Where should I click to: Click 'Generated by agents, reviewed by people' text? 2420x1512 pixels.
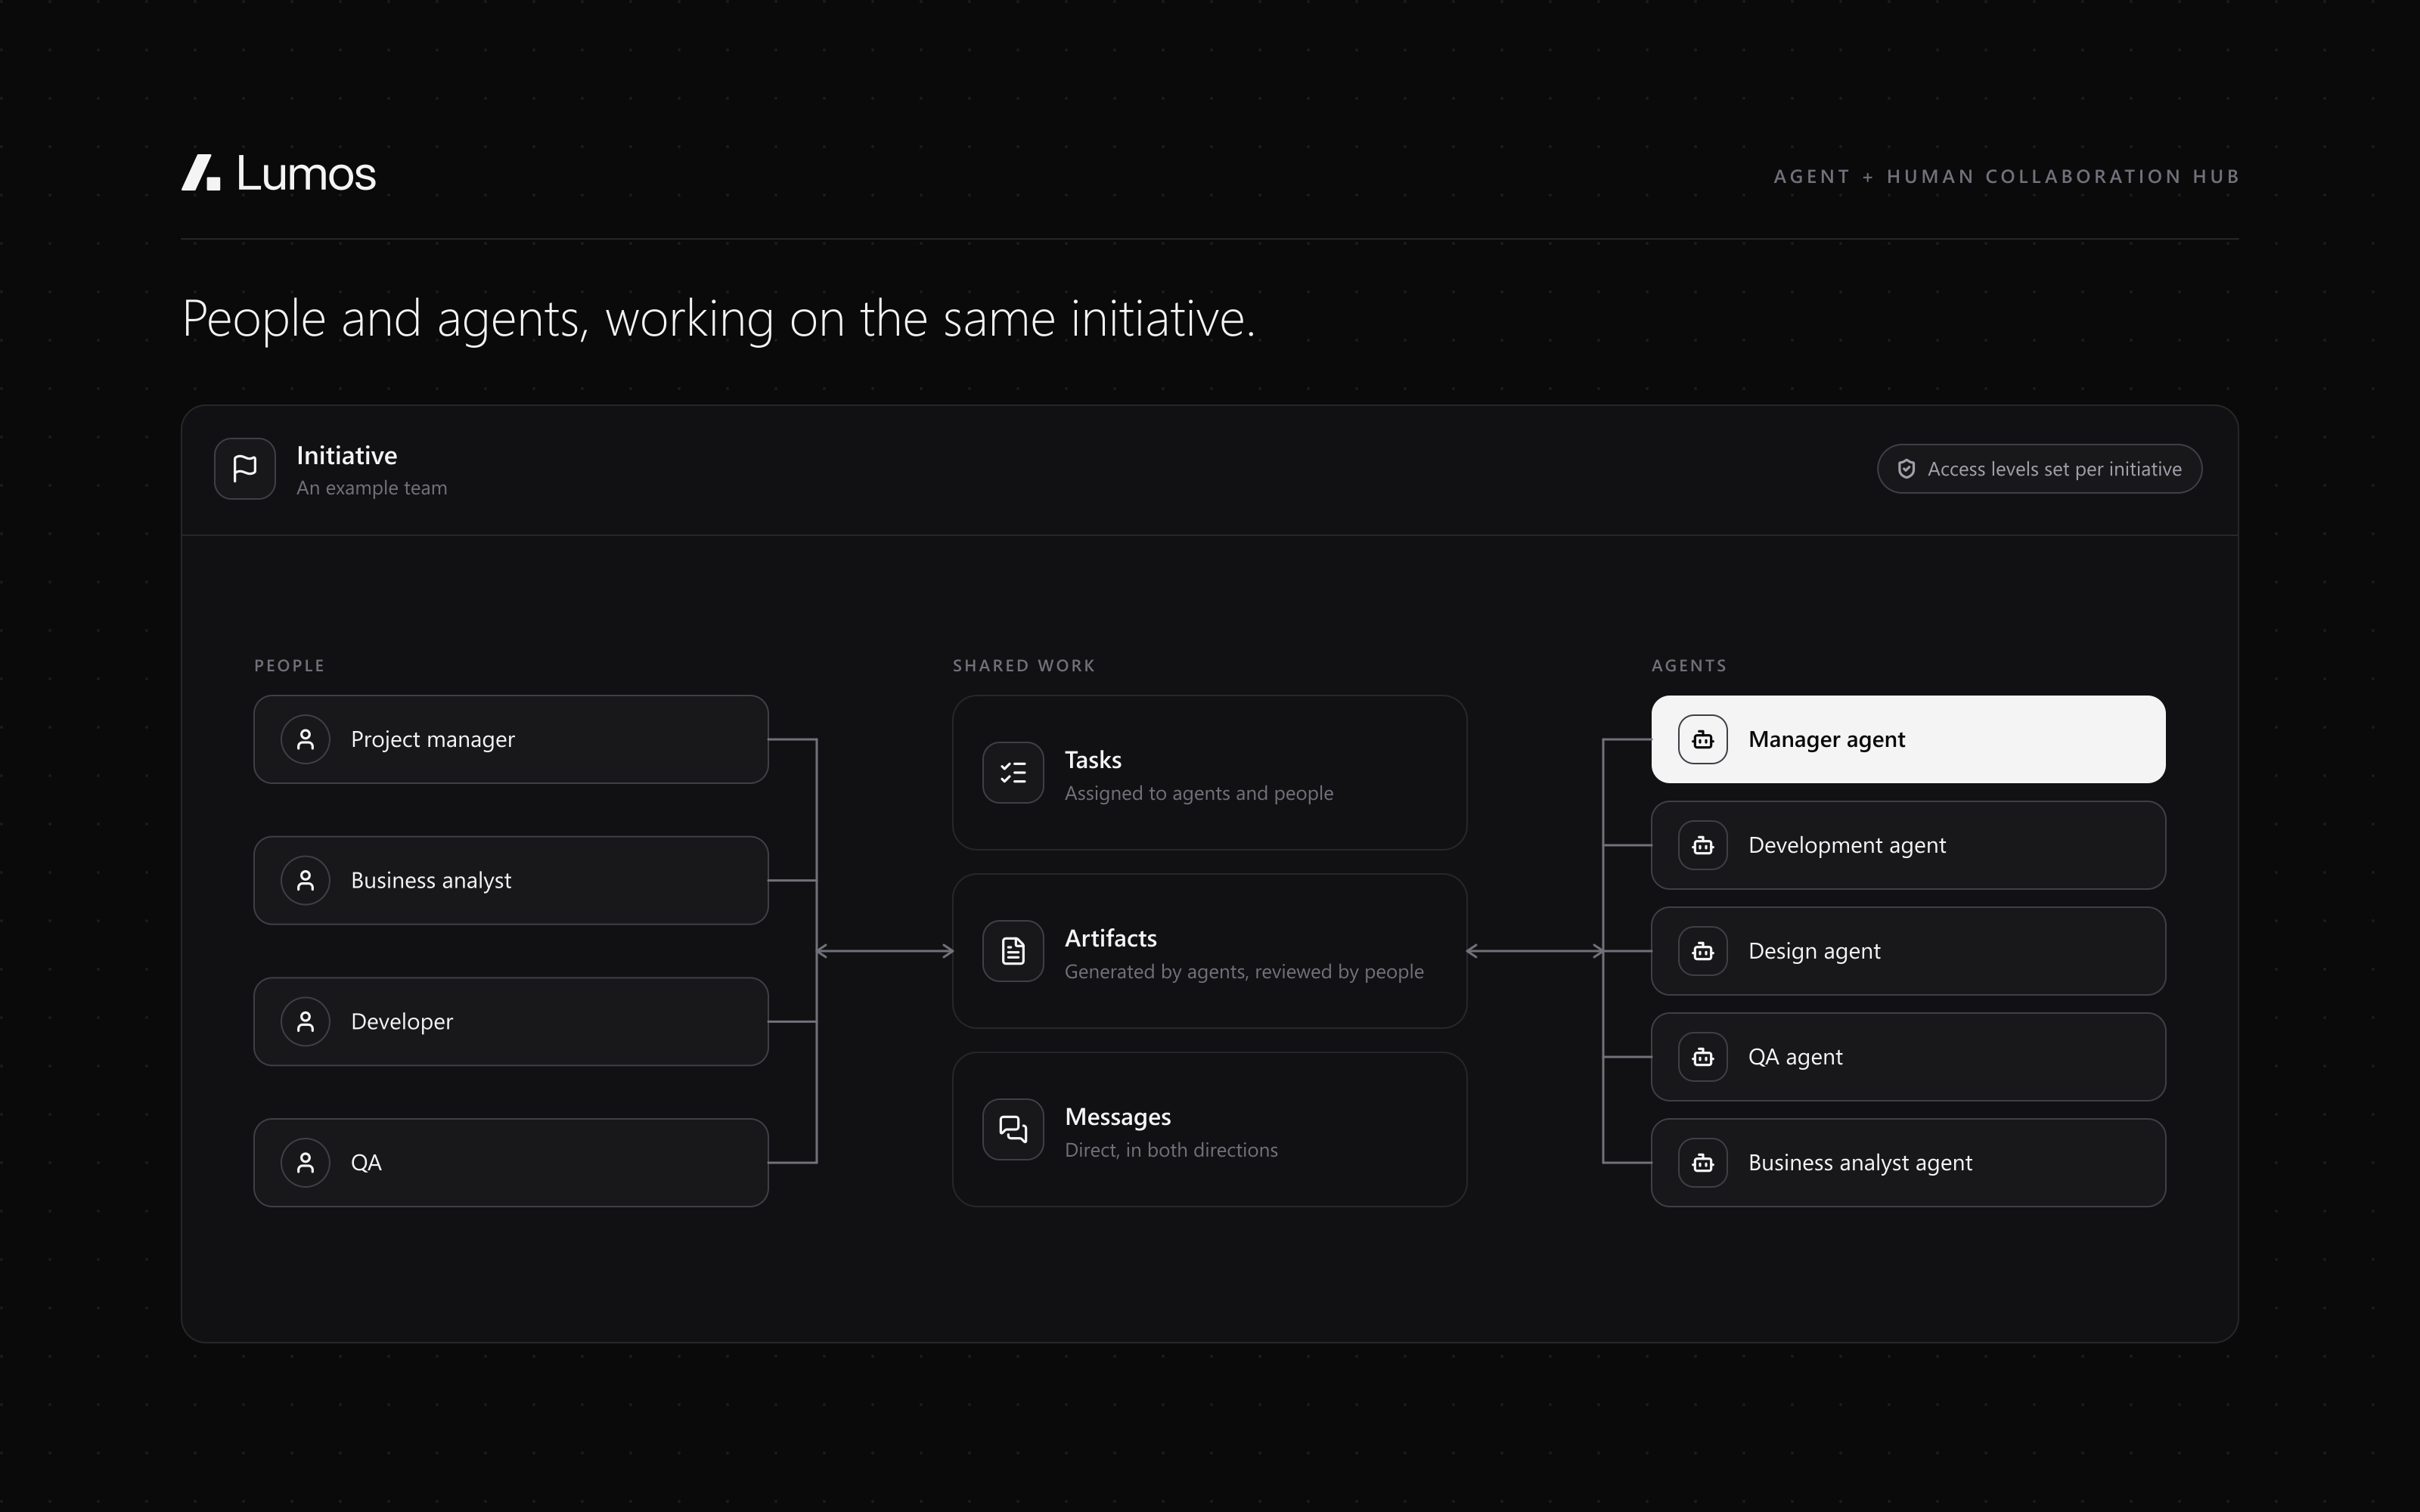[1244, 972]
